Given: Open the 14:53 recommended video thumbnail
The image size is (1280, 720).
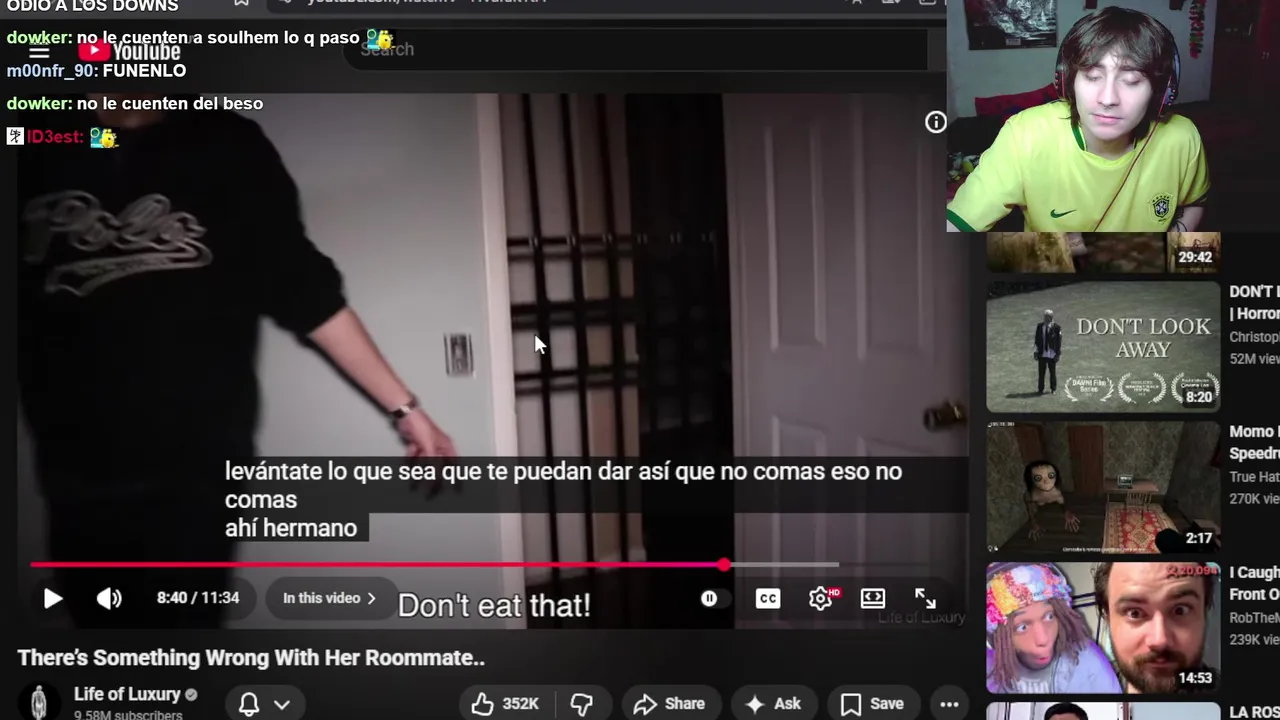Looking at the screenshot, I should pyautogui.click(x=1103, y=628).
